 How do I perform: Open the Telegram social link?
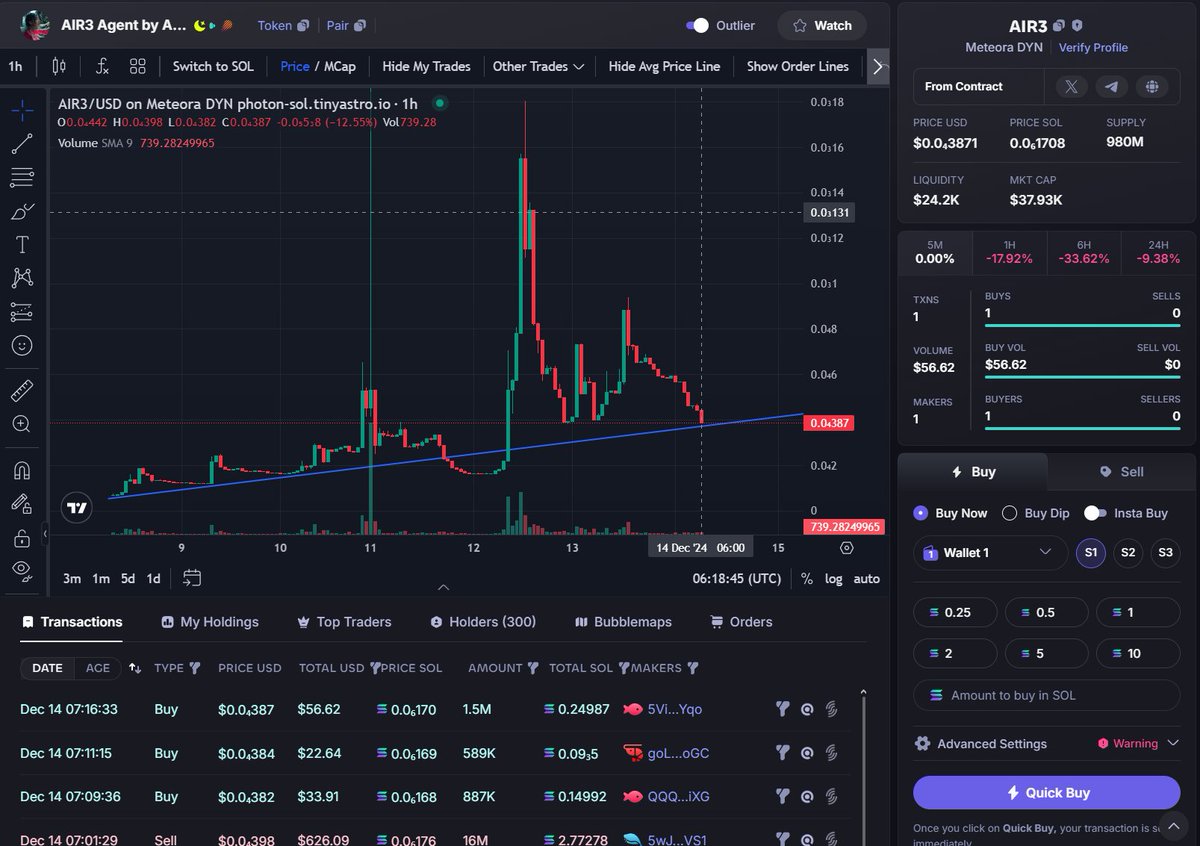(1111, 87)
